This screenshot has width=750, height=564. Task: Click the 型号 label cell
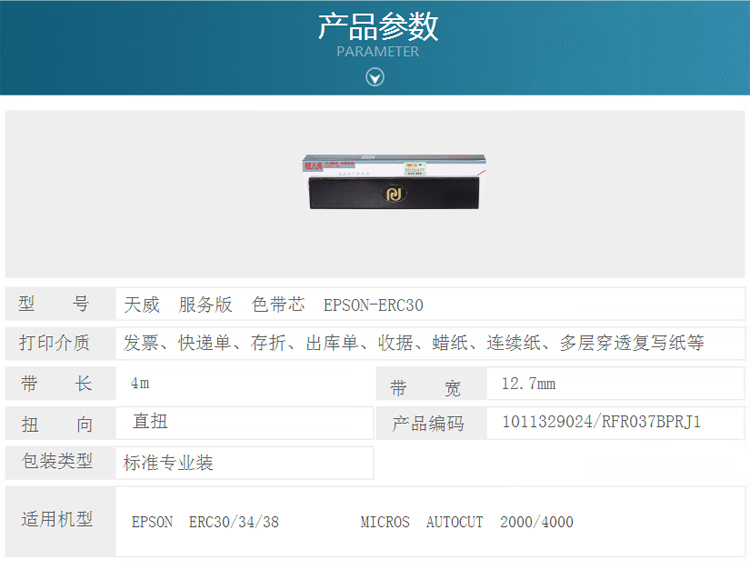(60, 304)
